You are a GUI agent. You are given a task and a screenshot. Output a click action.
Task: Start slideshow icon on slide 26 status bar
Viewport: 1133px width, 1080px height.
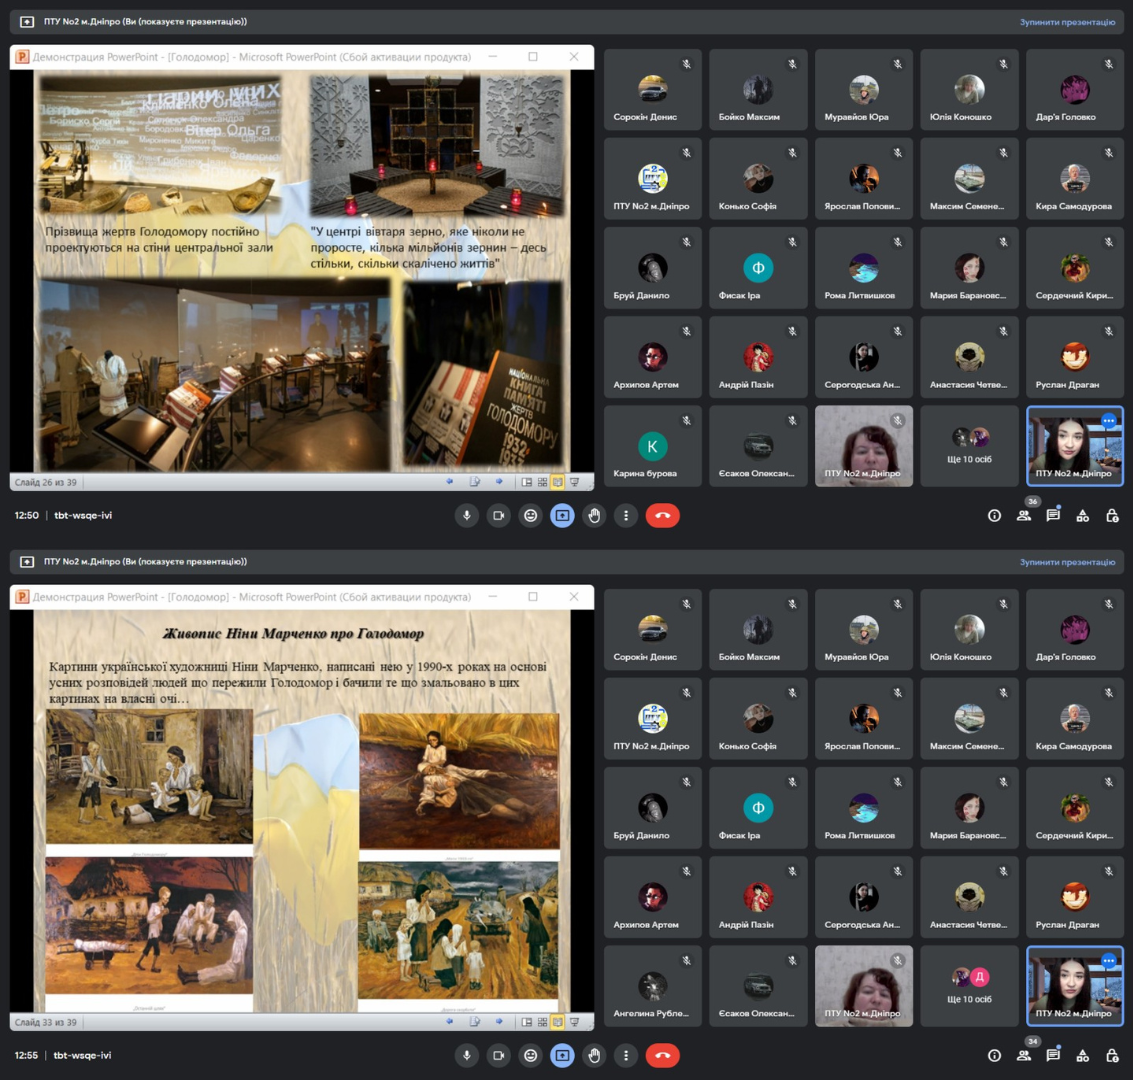(x=574, y=482)
